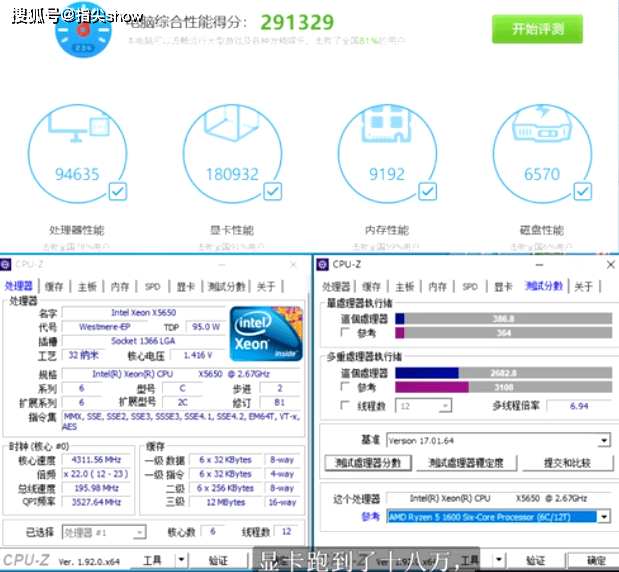Click the 三级 cache value 12 MBytes

click(x=226, y=502)
